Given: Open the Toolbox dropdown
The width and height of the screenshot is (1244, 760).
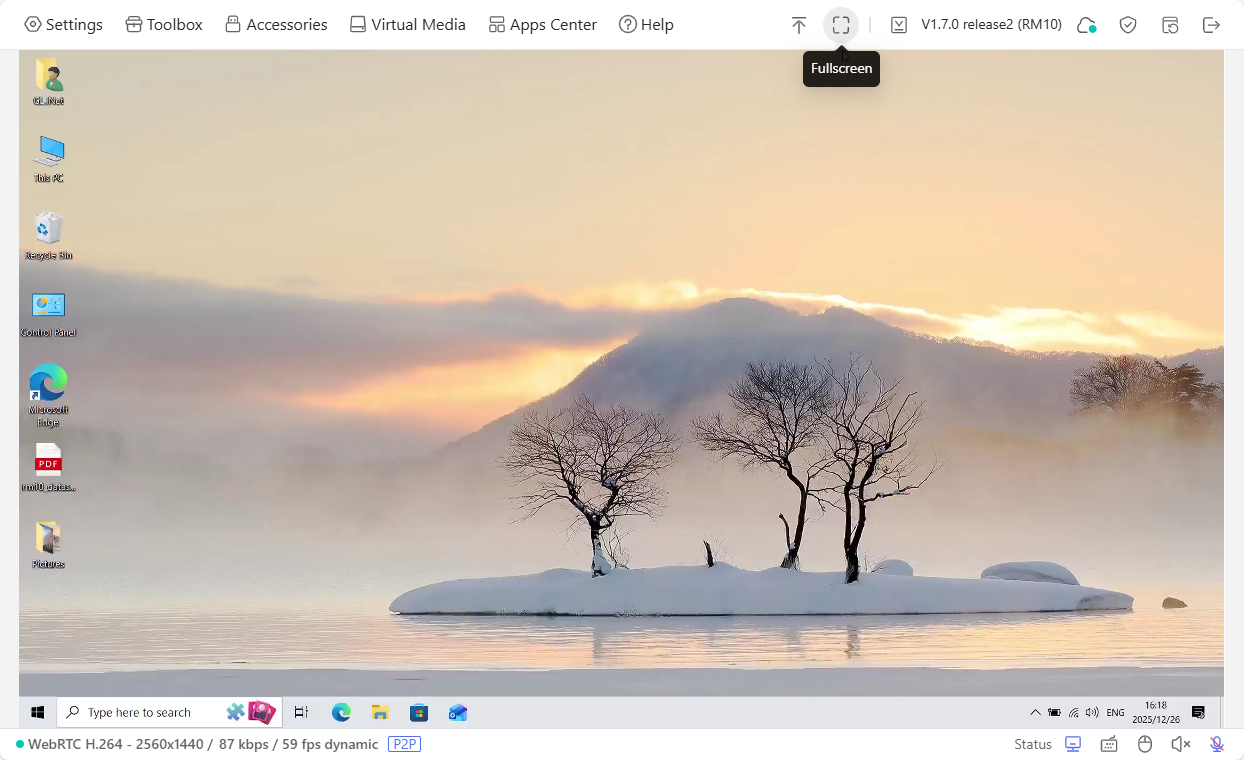Looking at the screenshot, I should click(163, 24).
